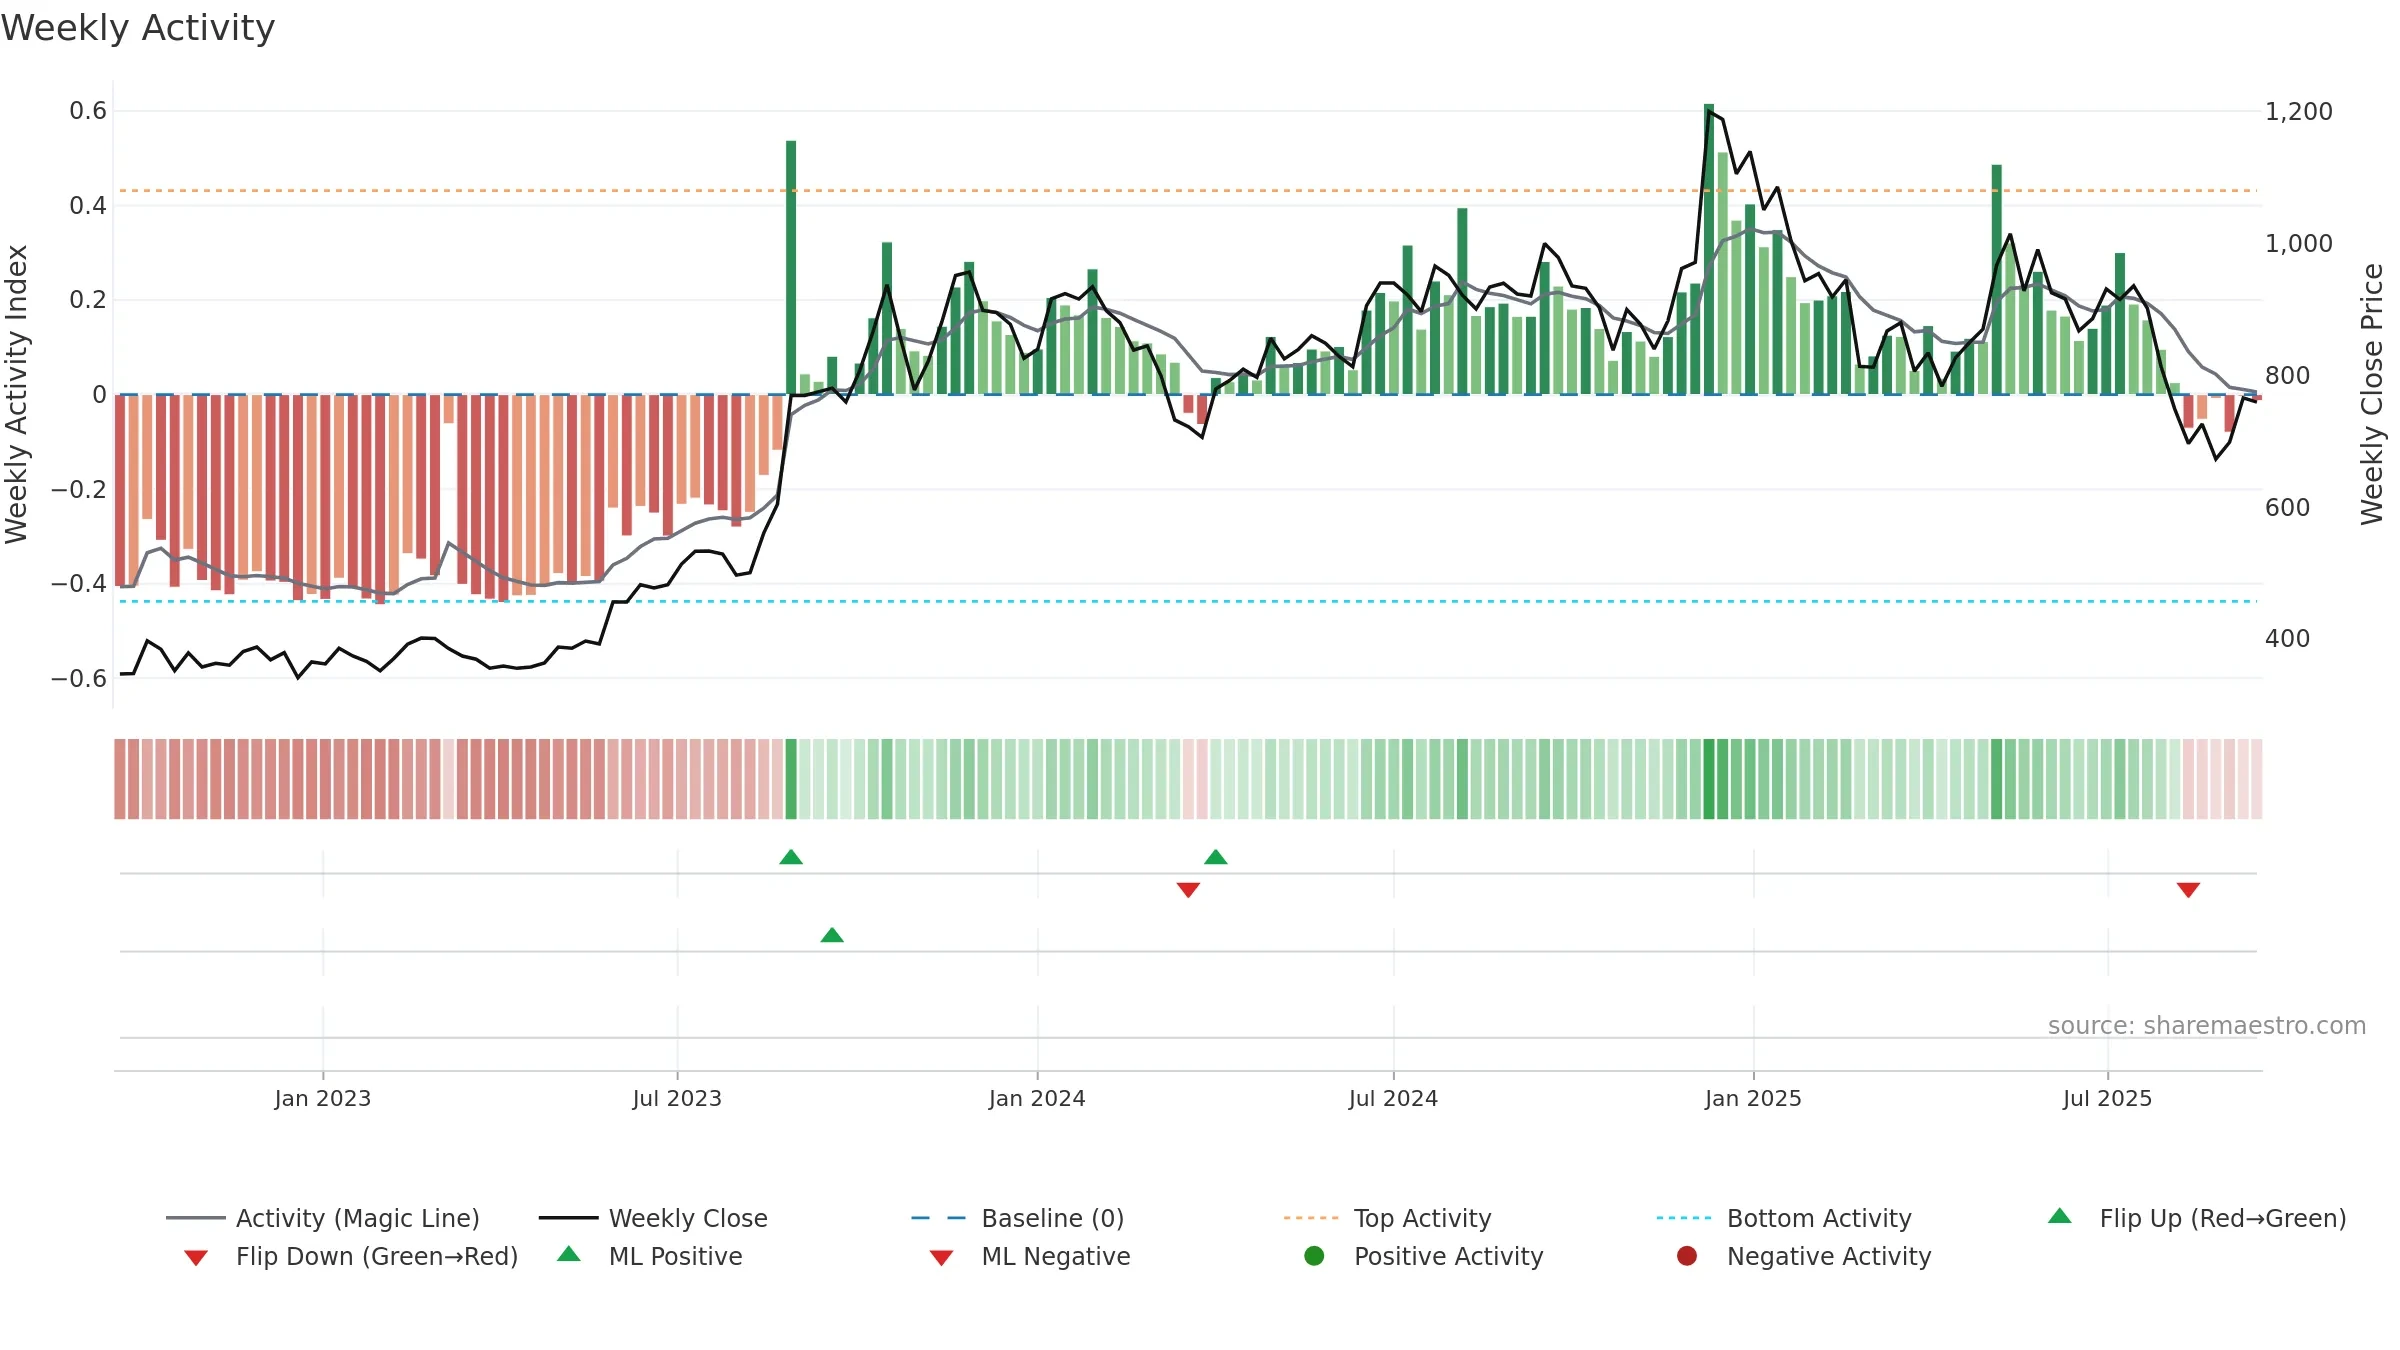
Task: Click the Jan 2023 x-axis label
Action: pos(323,1099)
